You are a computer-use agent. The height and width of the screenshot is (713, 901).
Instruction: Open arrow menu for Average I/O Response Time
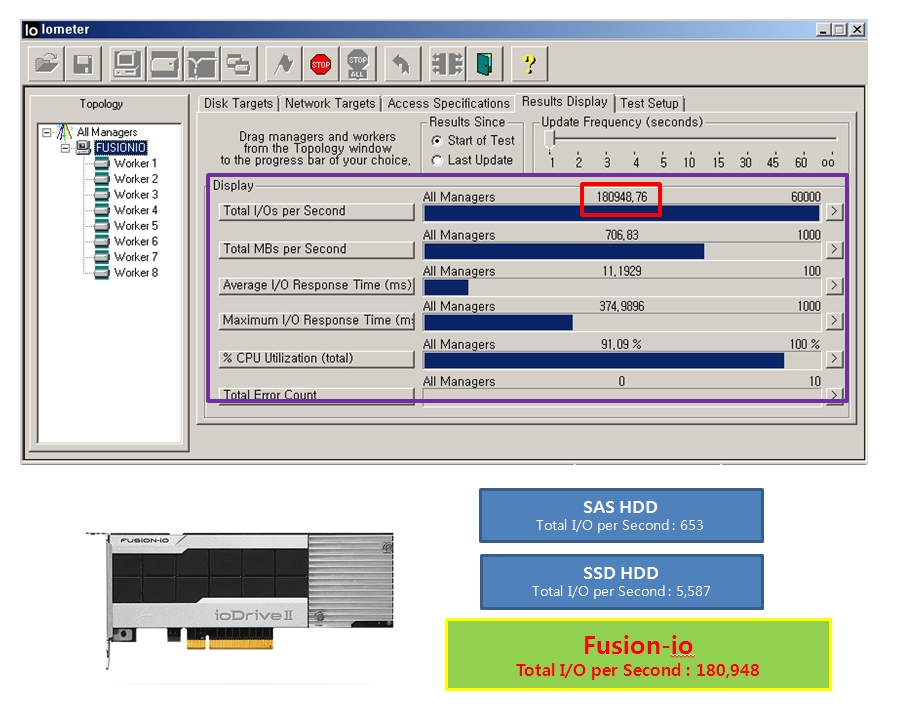(x=834, y=286)
